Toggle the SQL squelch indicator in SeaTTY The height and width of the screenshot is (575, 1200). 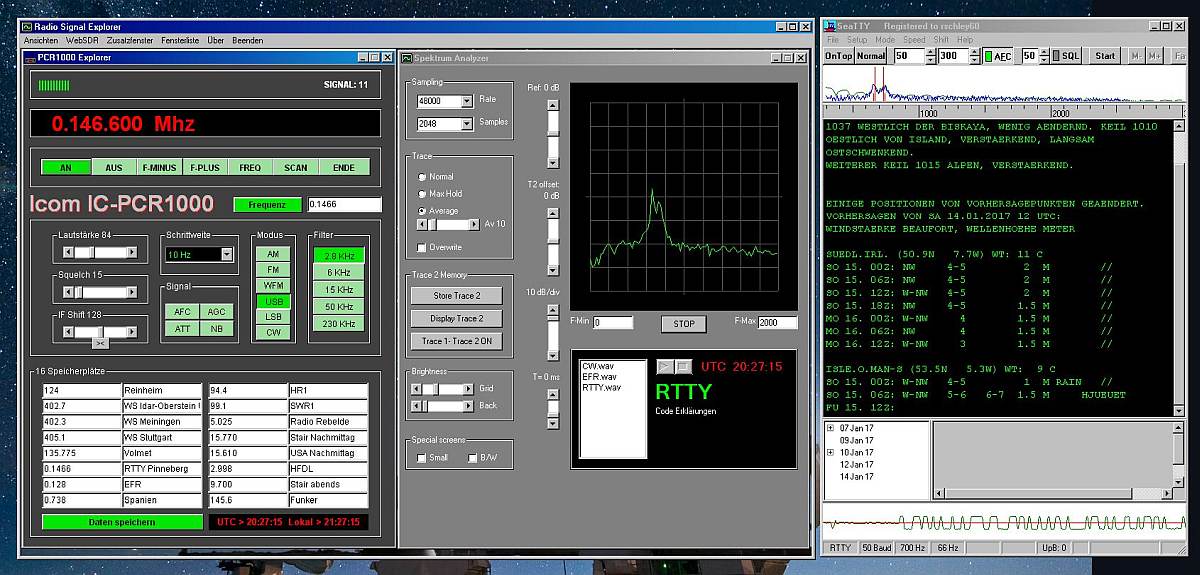click(x=1064, y=56)
